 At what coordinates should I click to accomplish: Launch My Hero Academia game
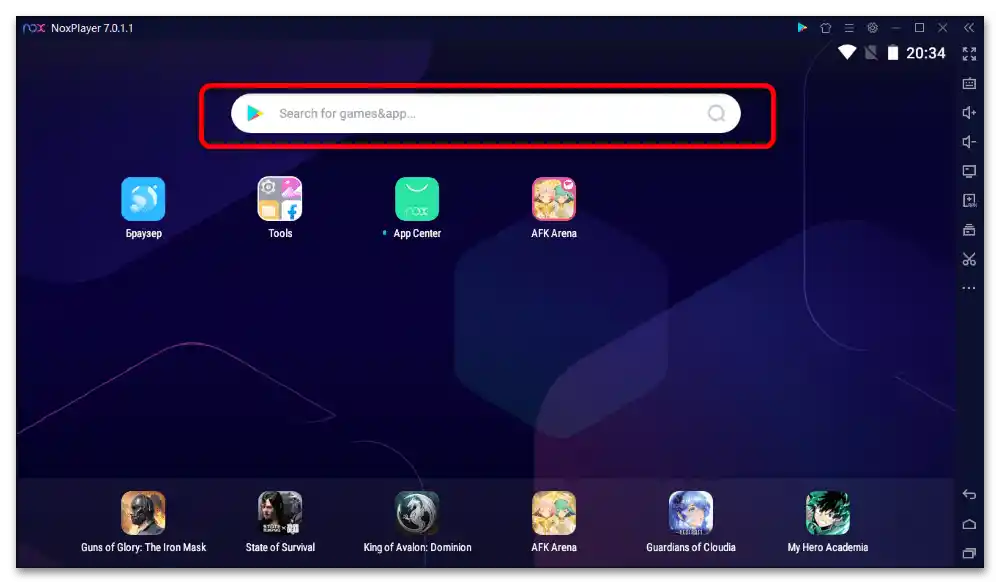coord(828,513)
